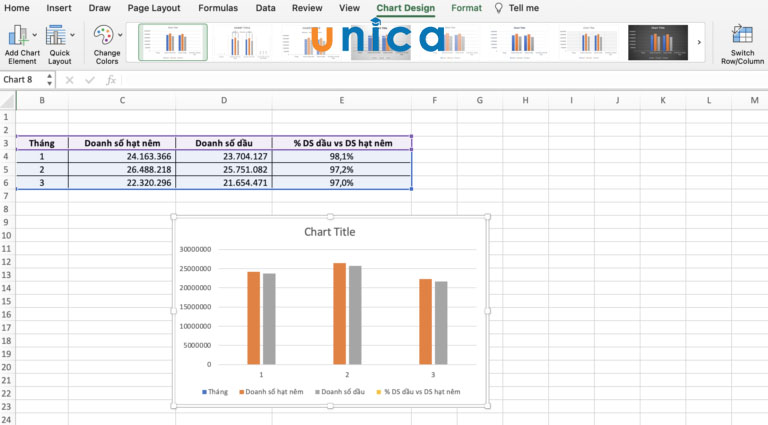Click the confirm checkmark in formula bar
This screenshot has width=768, height=425.
click(90, 80)
